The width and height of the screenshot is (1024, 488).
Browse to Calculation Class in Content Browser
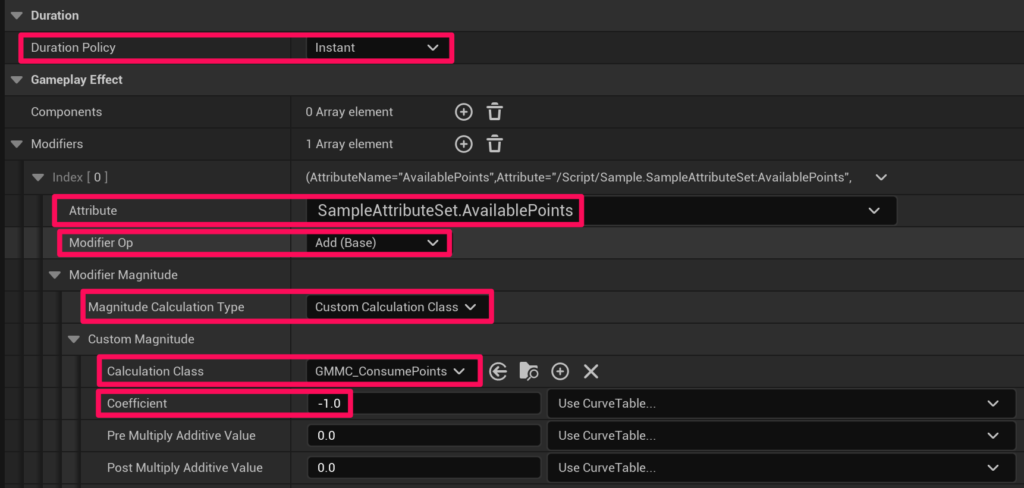(529, 371)
